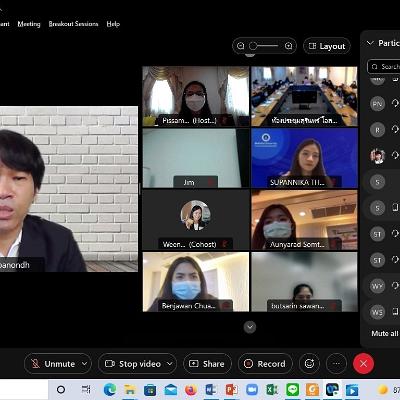Click headset icon next to WY
This screenshot has height=400, width=400.
(x=395, y=286)
